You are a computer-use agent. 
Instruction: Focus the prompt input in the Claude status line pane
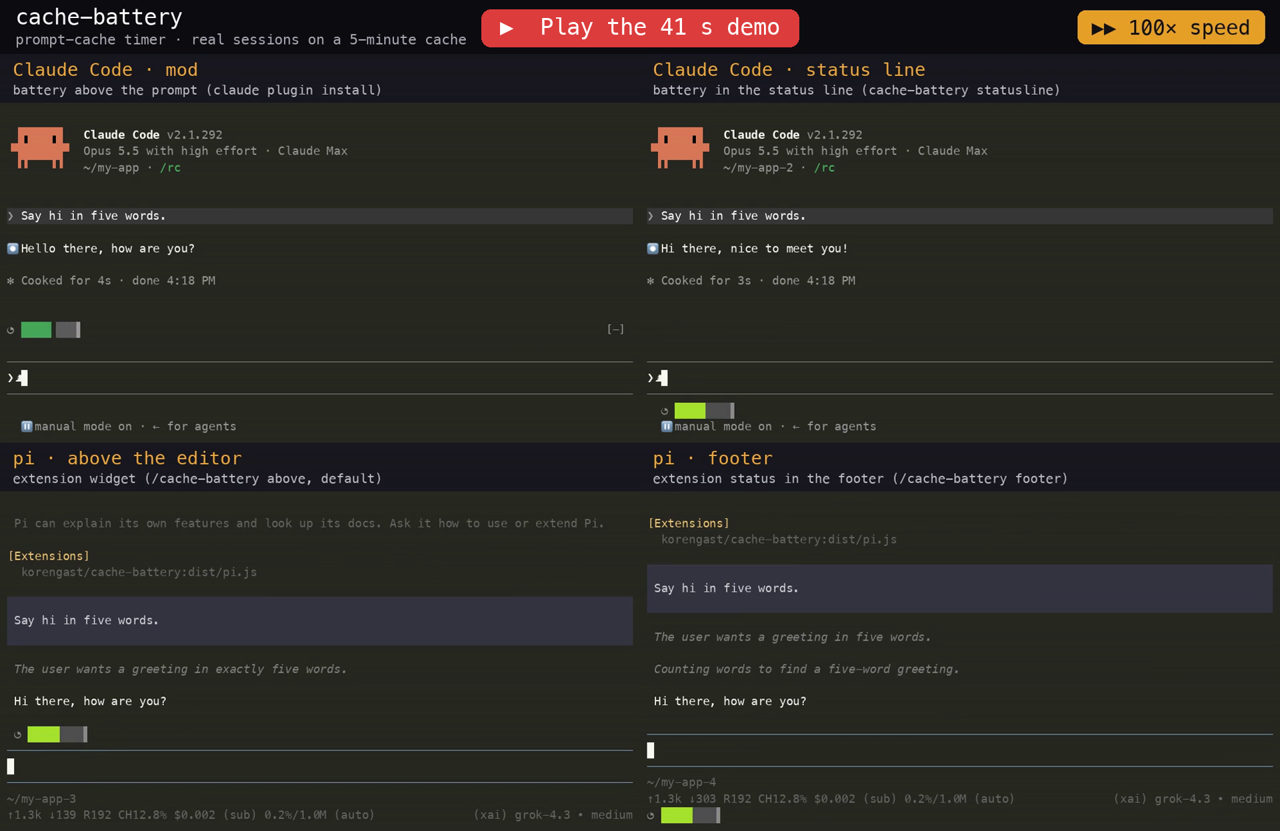click(960, 378)
